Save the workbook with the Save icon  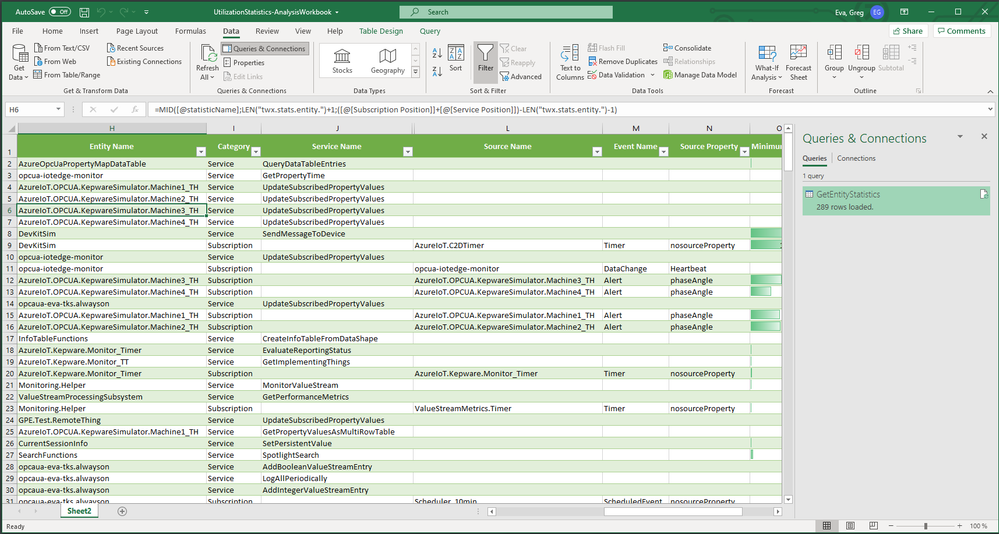85,12
